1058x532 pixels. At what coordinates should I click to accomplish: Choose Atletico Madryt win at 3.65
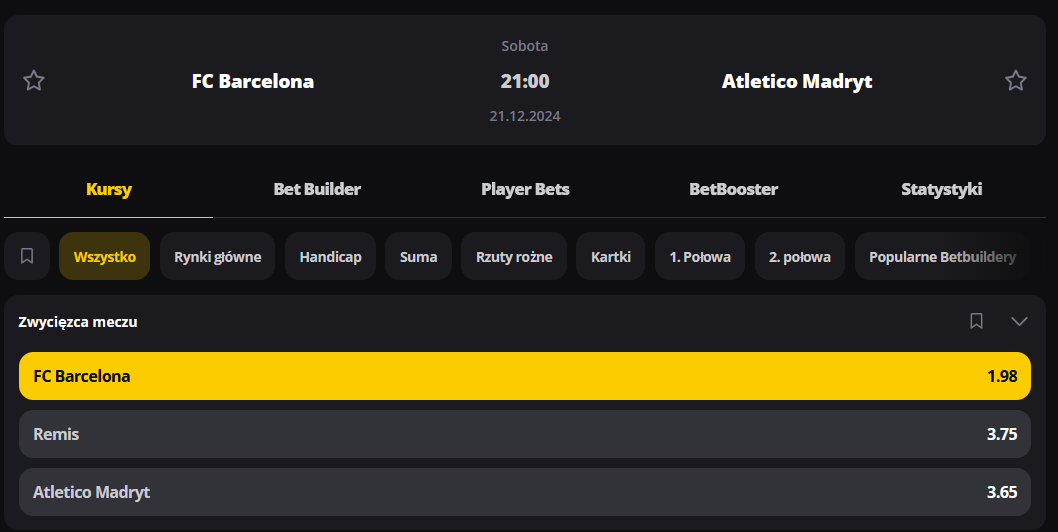pos(525,492)
